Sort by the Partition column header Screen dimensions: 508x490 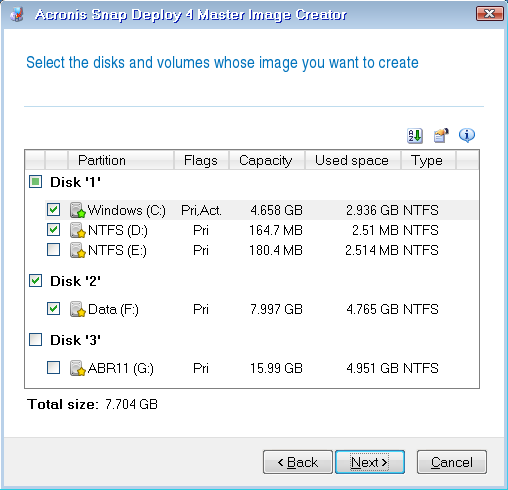pyautogui.click(x=121, y=160)
